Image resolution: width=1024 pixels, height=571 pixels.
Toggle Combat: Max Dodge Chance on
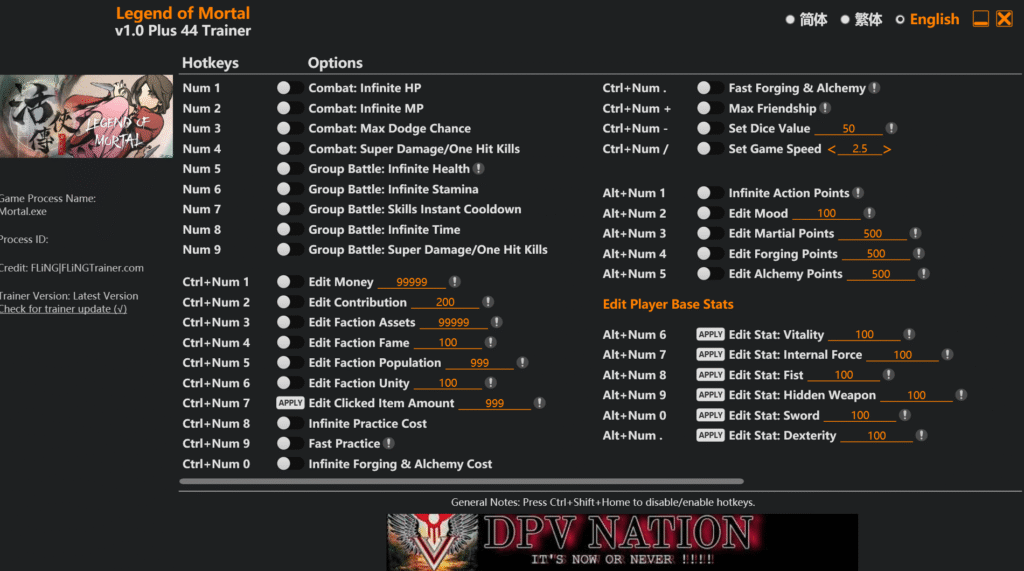tap(290, 128)
